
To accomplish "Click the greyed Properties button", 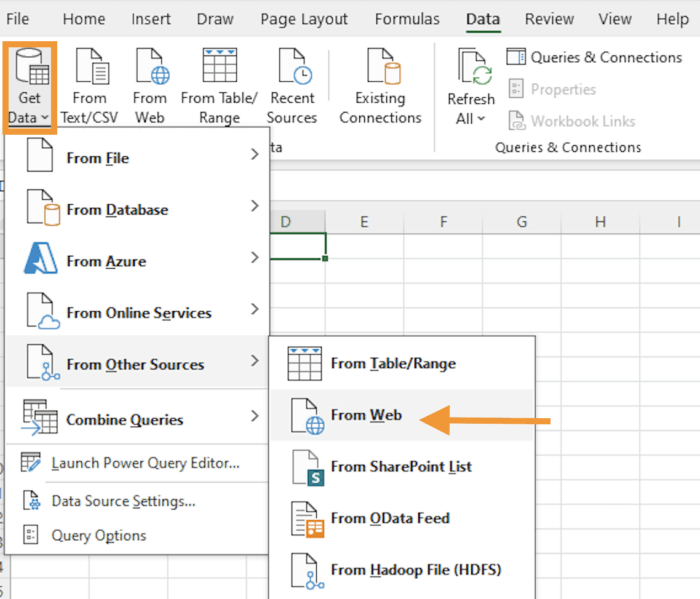I will (552, 89).
